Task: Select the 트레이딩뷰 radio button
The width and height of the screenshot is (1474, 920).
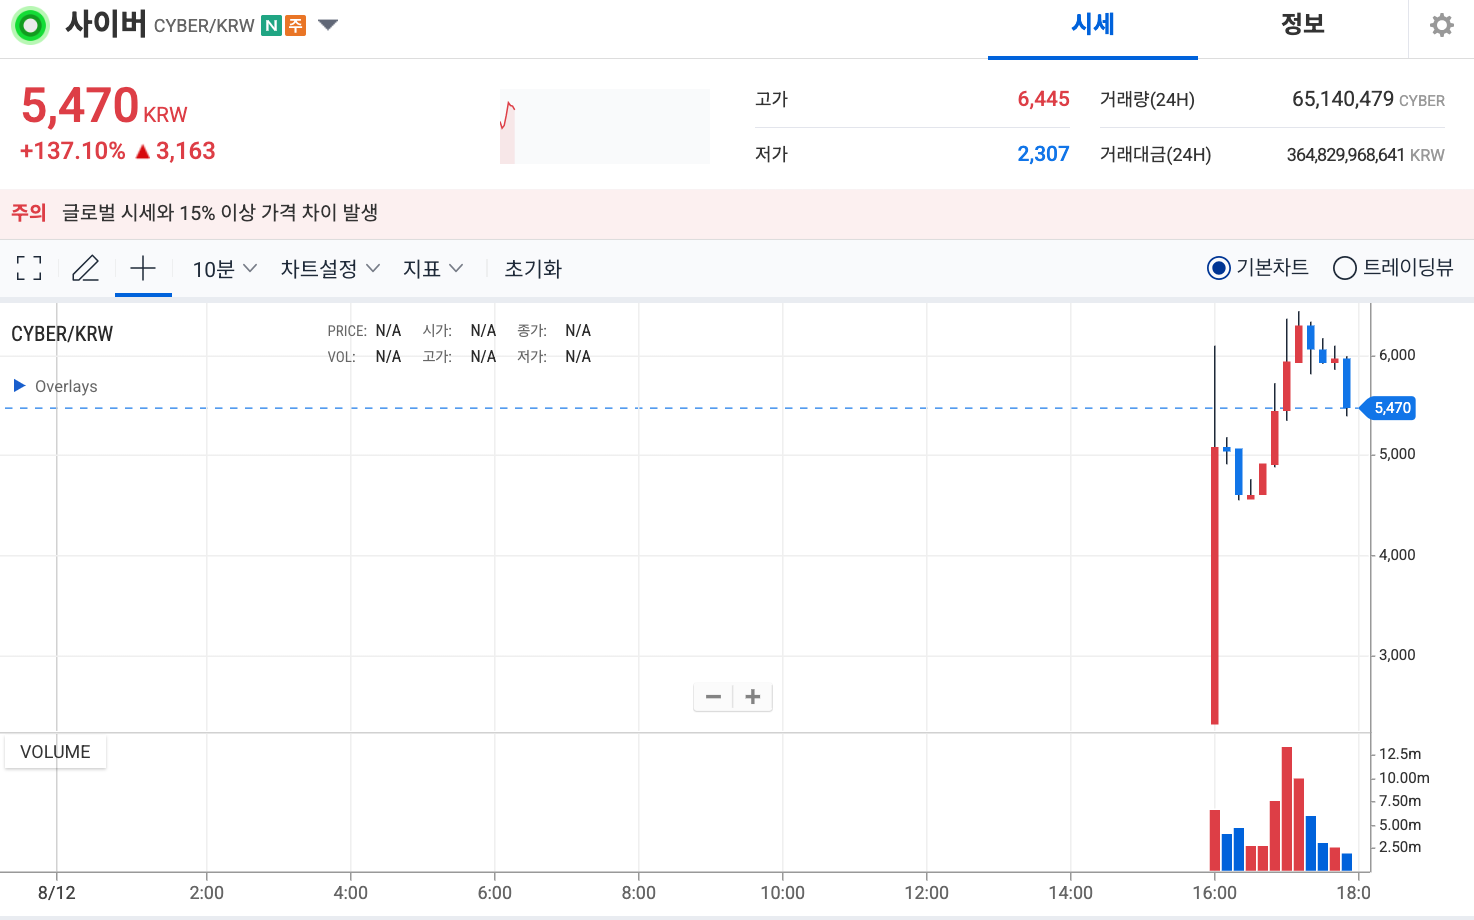Action: click(x=1344, y=268)
